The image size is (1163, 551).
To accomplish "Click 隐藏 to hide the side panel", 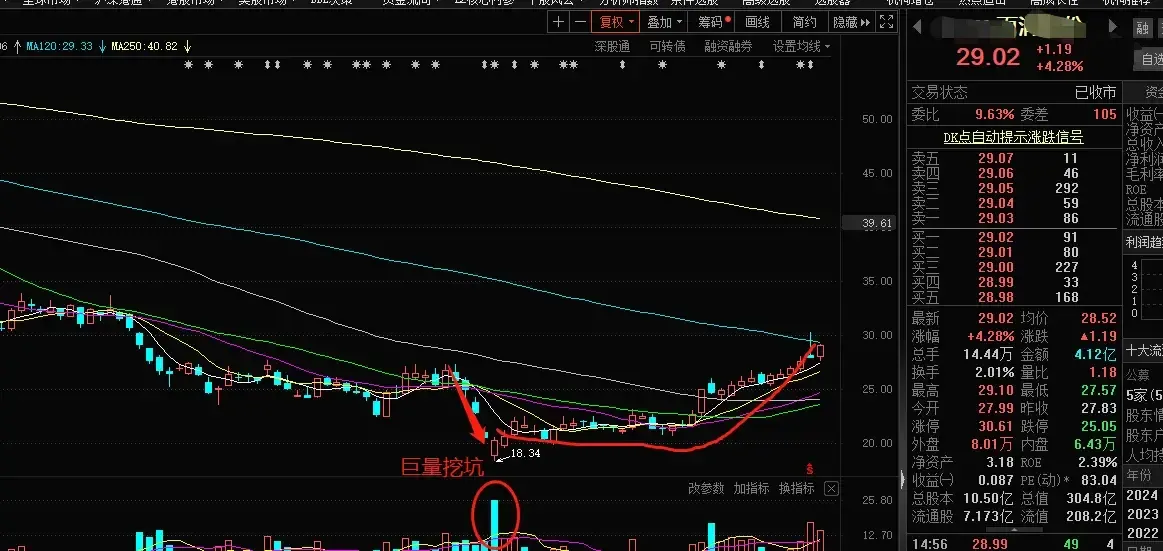I will pyautogui.click(x=851, y=22).
